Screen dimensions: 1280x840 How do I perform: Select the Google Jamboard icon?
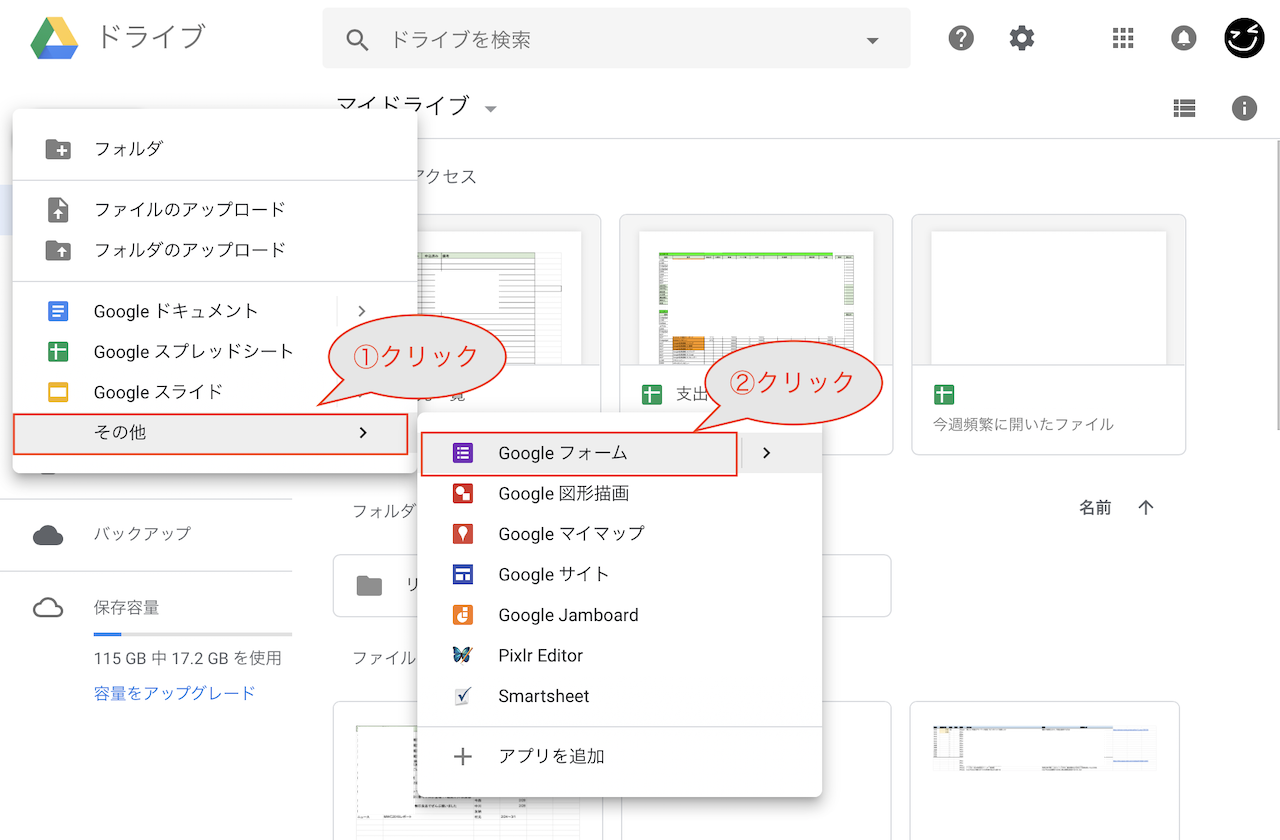point(462,615)
